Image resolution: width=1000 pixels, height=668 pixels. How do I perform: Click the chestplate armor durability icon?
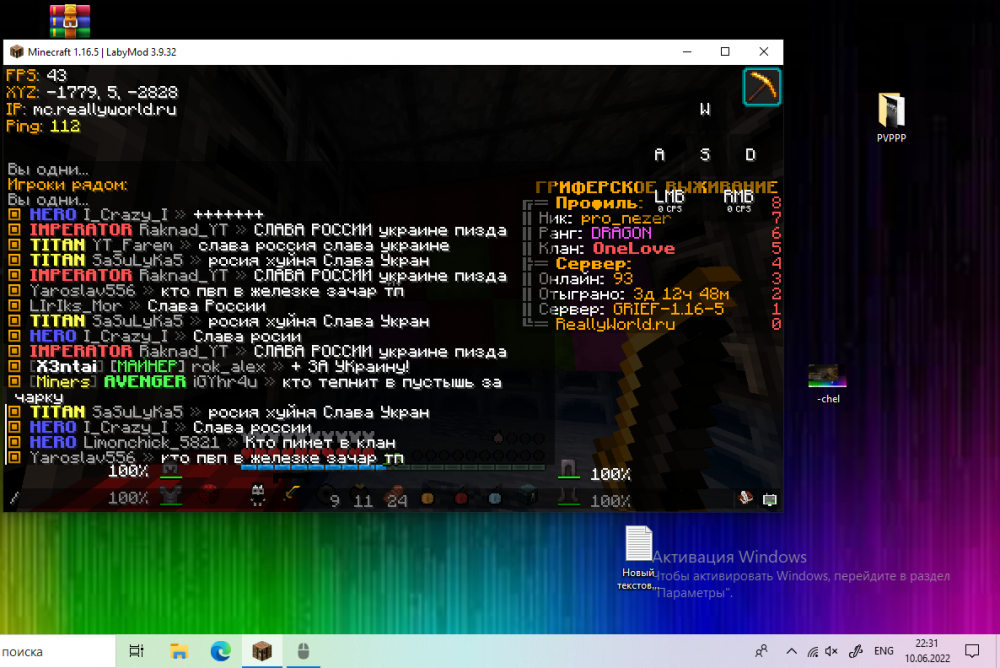(170, 495)
